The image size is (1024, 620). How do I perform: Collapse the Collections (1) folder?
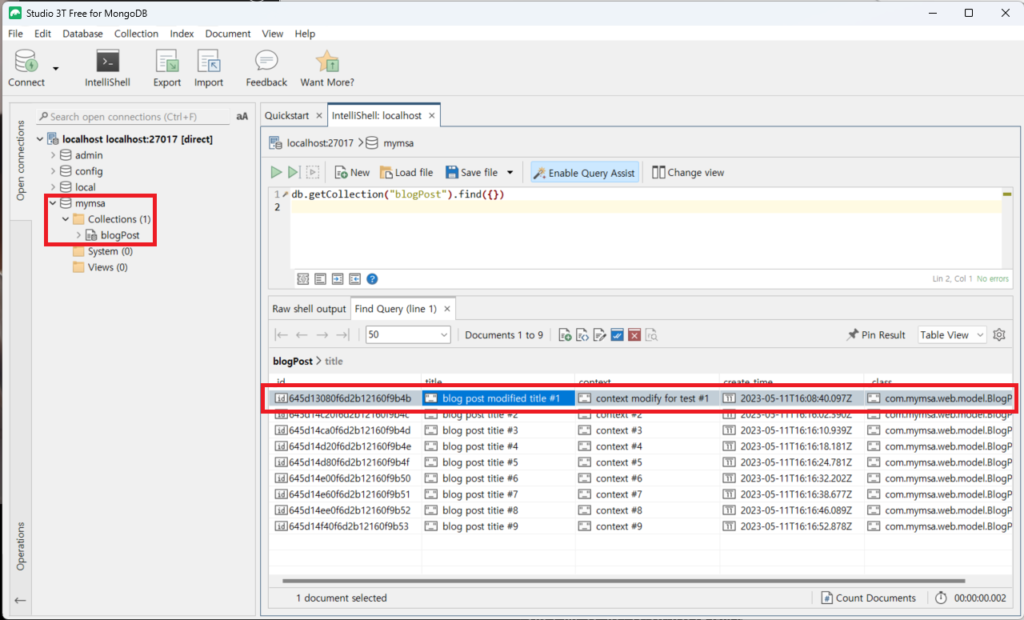(x=65, y=219)
